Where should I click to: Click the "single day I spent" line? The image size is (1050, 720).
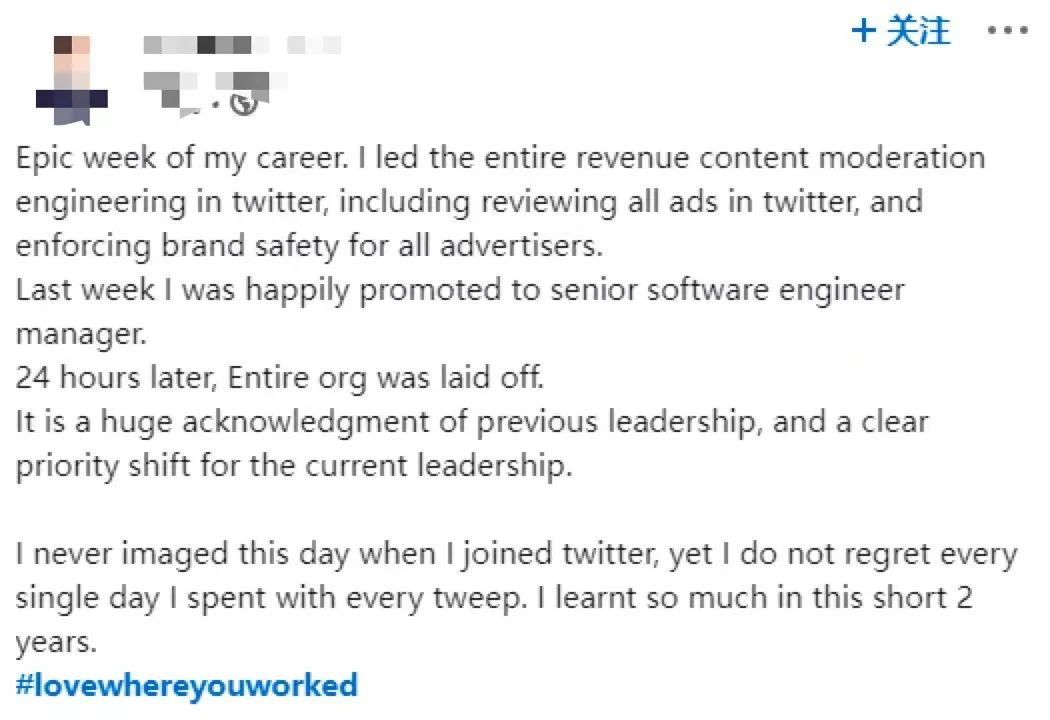coord(494,597)
